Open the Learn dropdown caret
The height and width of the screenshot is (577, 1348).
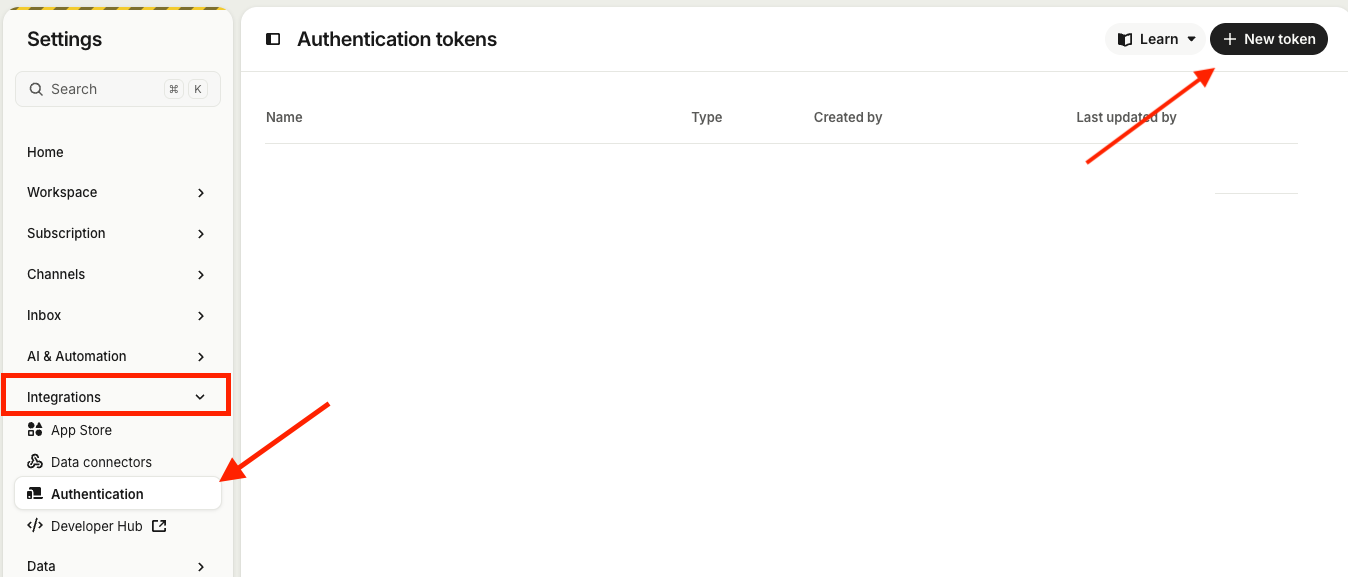tap(1191, 39)
